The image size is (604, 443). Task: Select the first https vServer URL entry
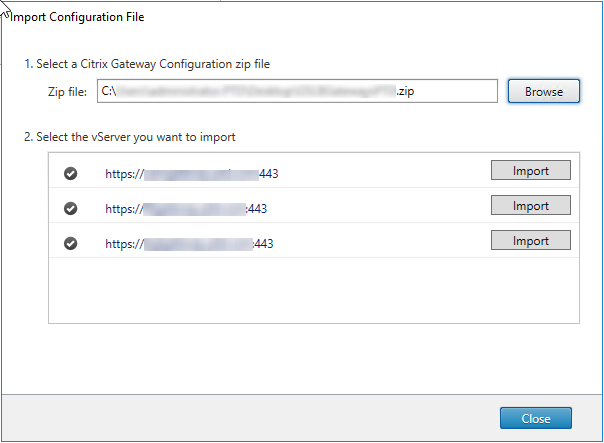tap(191, 173)
